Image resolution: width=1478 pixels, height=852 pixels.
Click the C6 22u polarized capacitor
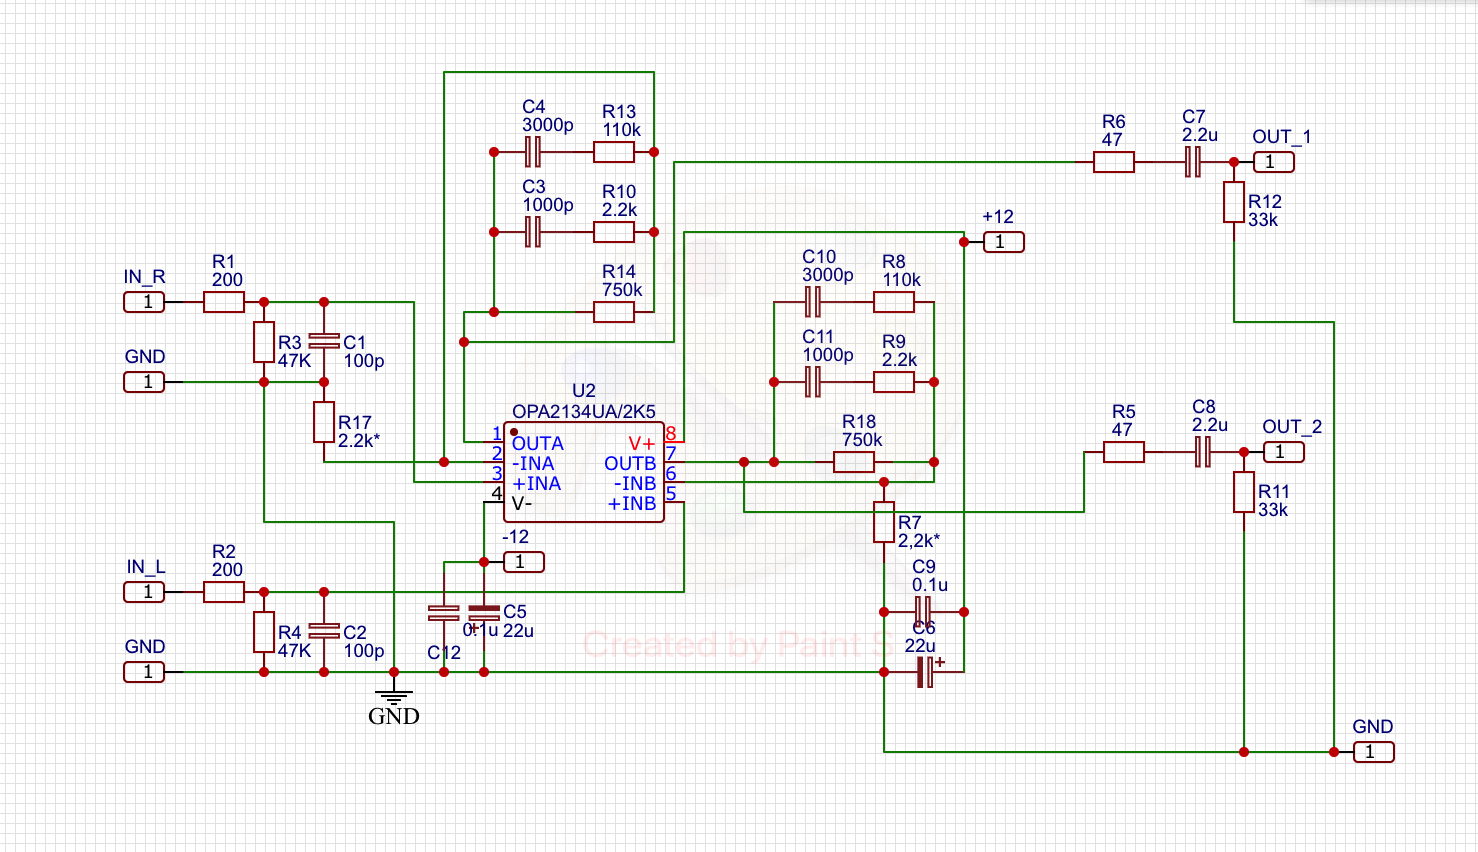[925, 672]
